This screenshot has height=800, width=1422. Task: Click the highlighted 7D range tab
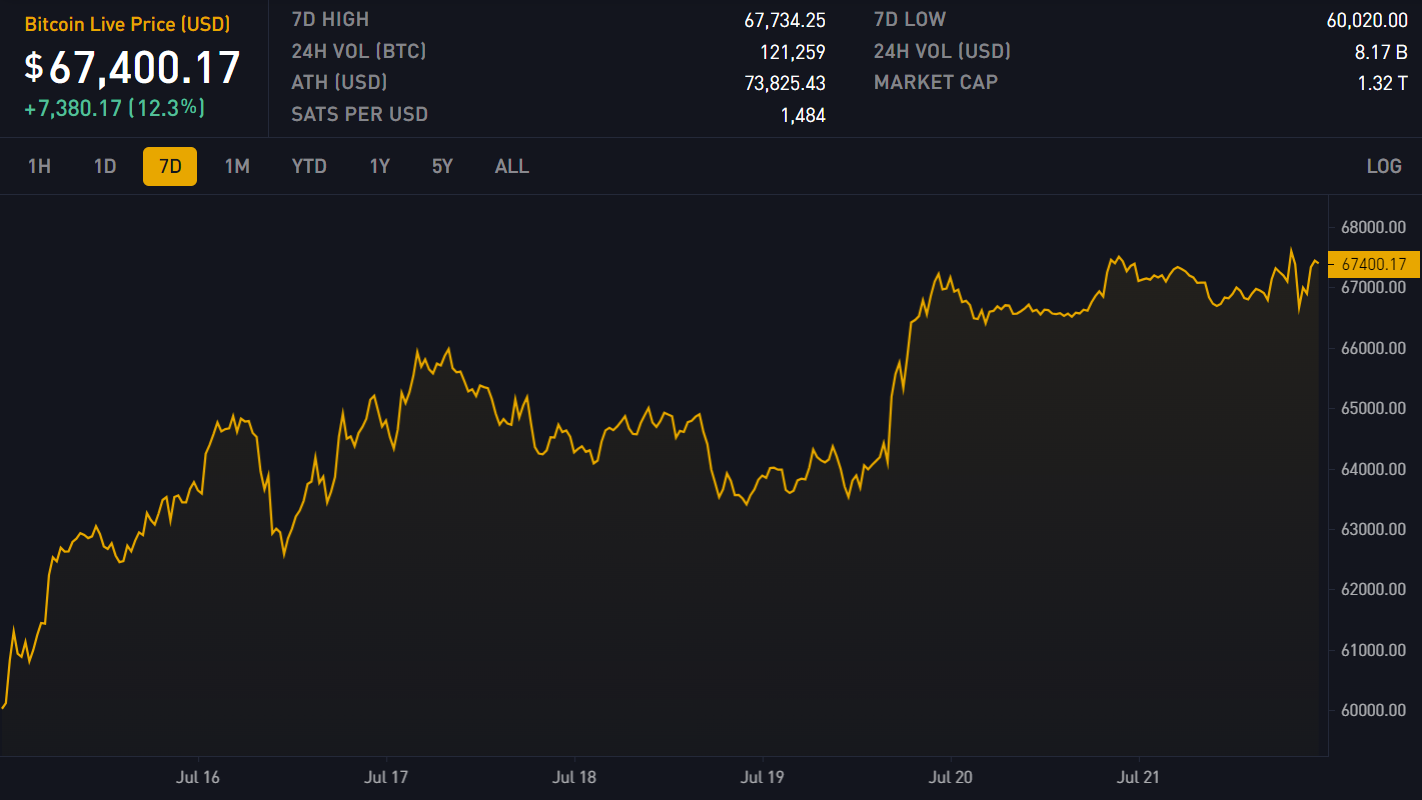pos(170,166)
